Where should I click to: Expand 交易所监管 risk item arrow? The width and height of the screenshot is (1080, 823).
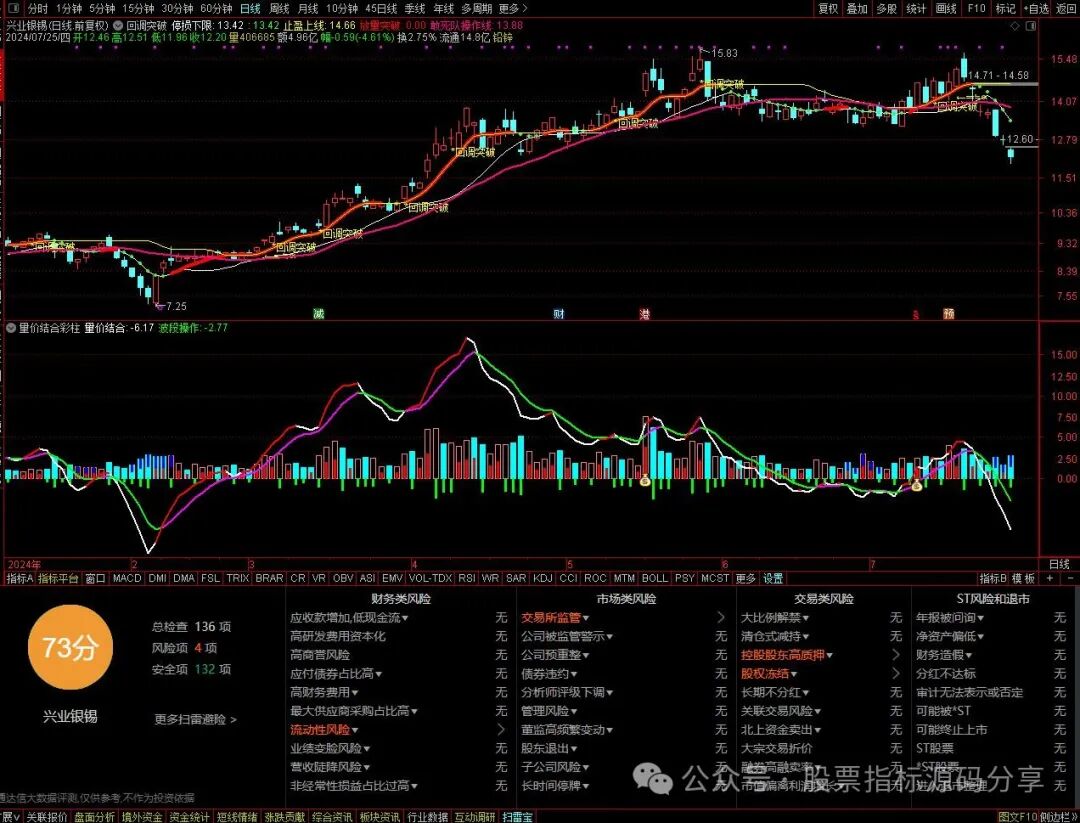721,618
